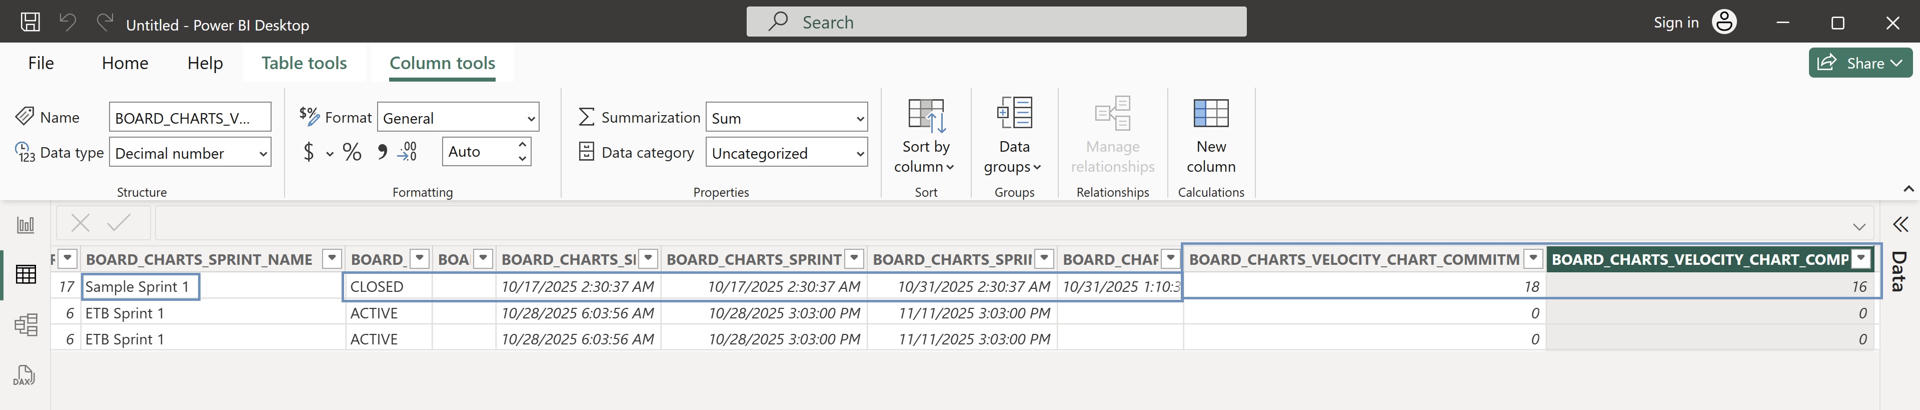Increase decimal places with stepper arrow
The height and width of the screenshot is (410, 1920).
pyautogui.click(x=522, y=145)
